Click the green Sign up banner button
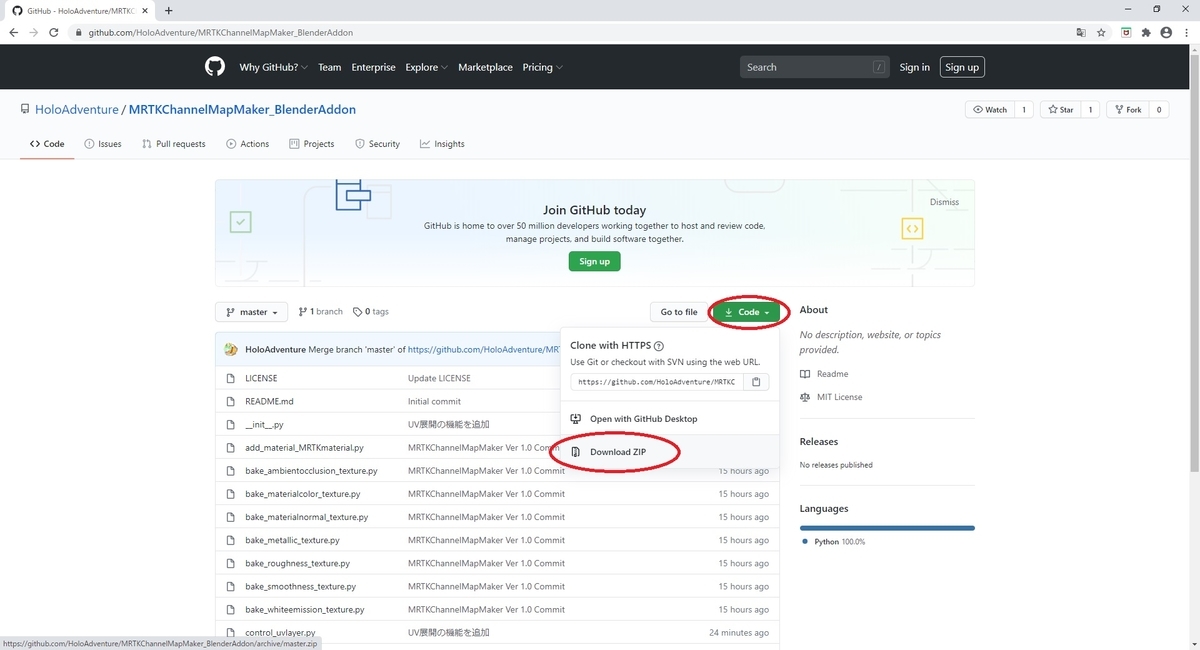 pyautogui.click(x=595, y=261)
